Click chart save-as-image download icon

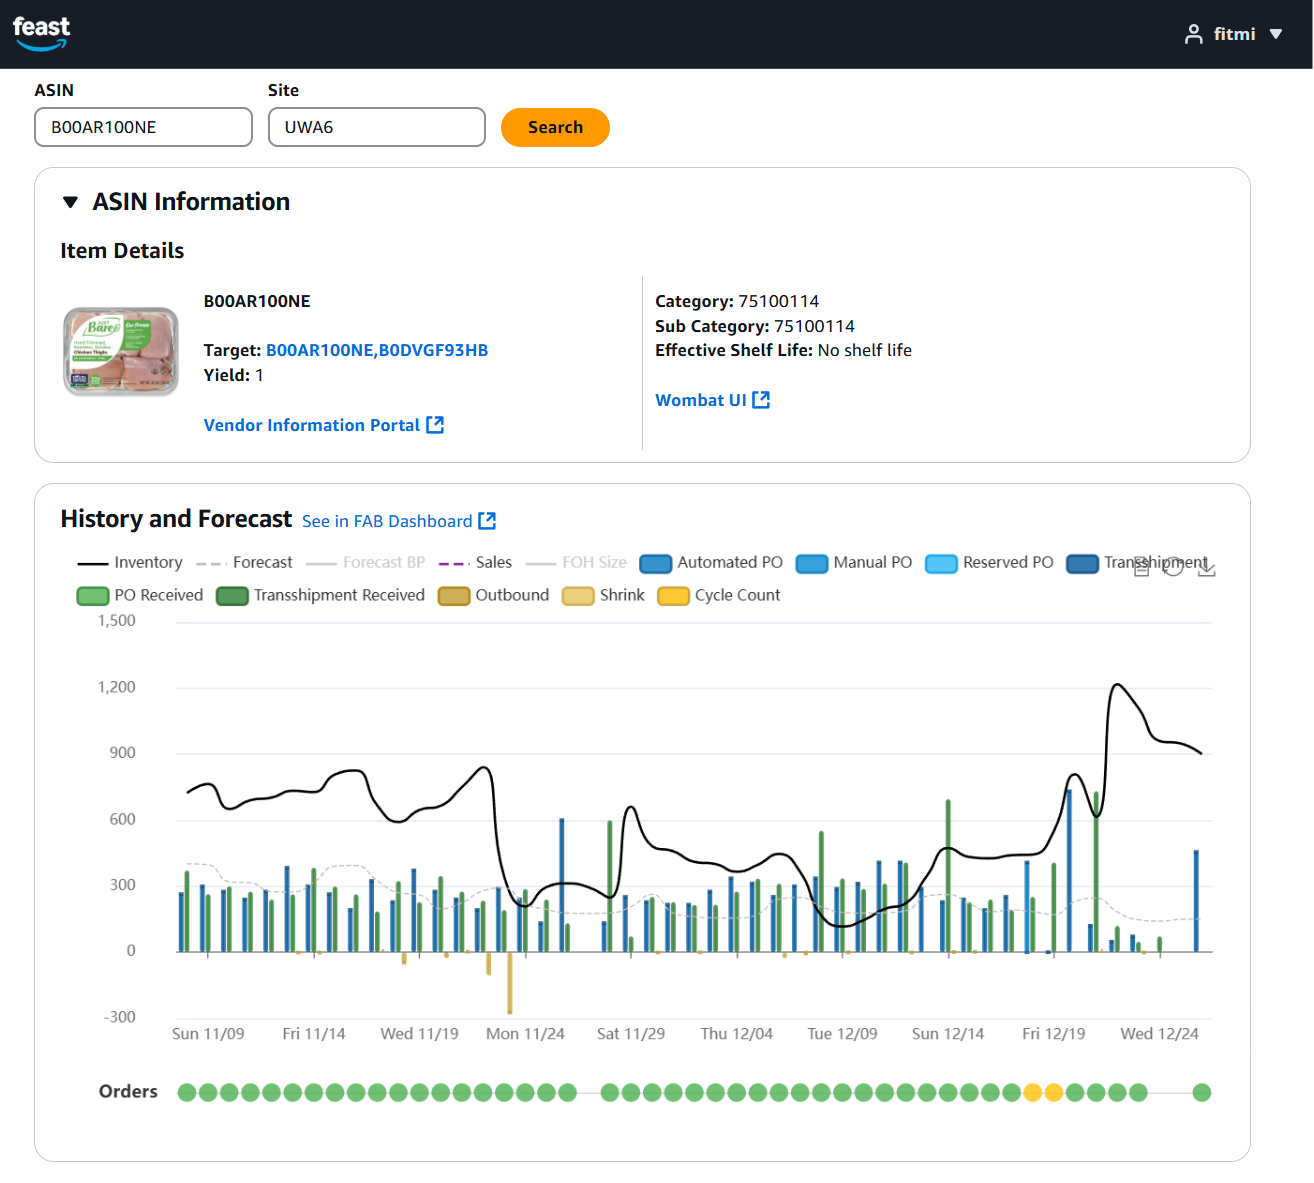tap(1207, 567)
